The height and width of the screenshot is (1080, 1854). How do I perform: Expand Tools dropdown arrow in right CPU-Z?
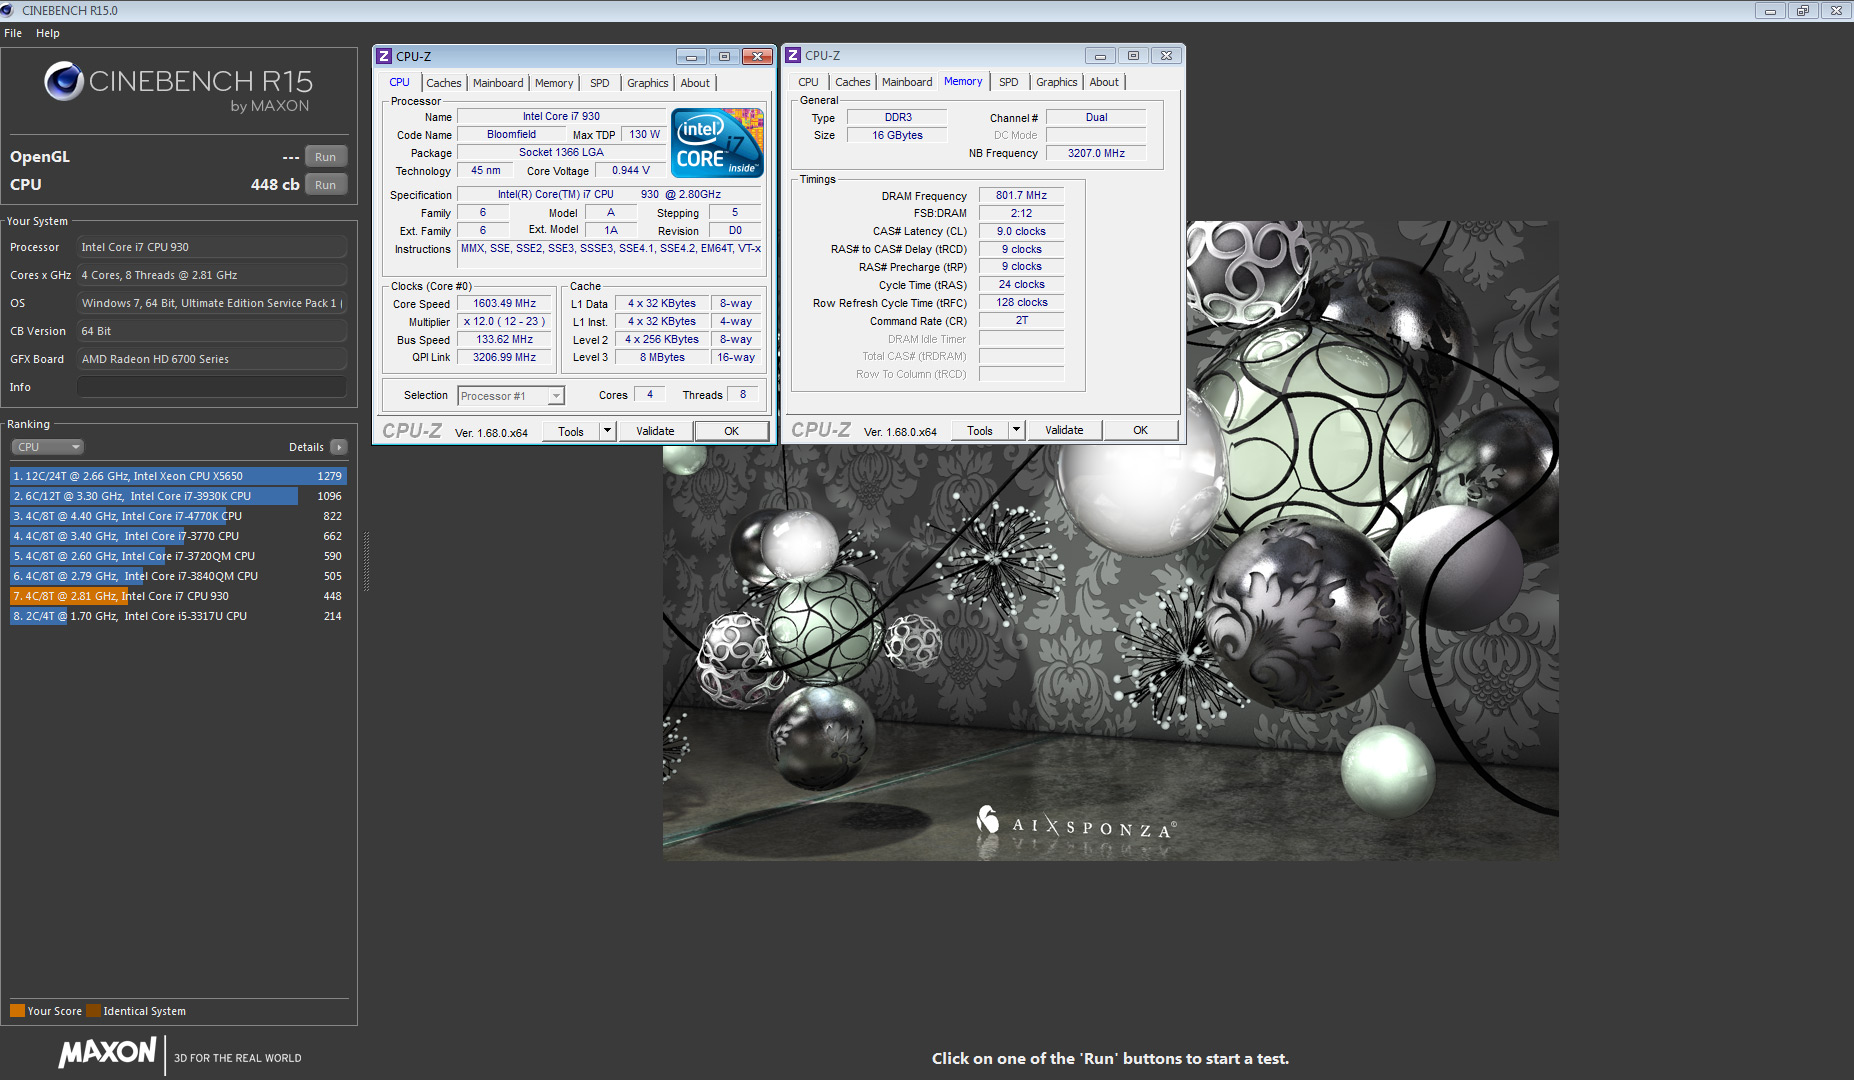click(x=1016, y=430)
